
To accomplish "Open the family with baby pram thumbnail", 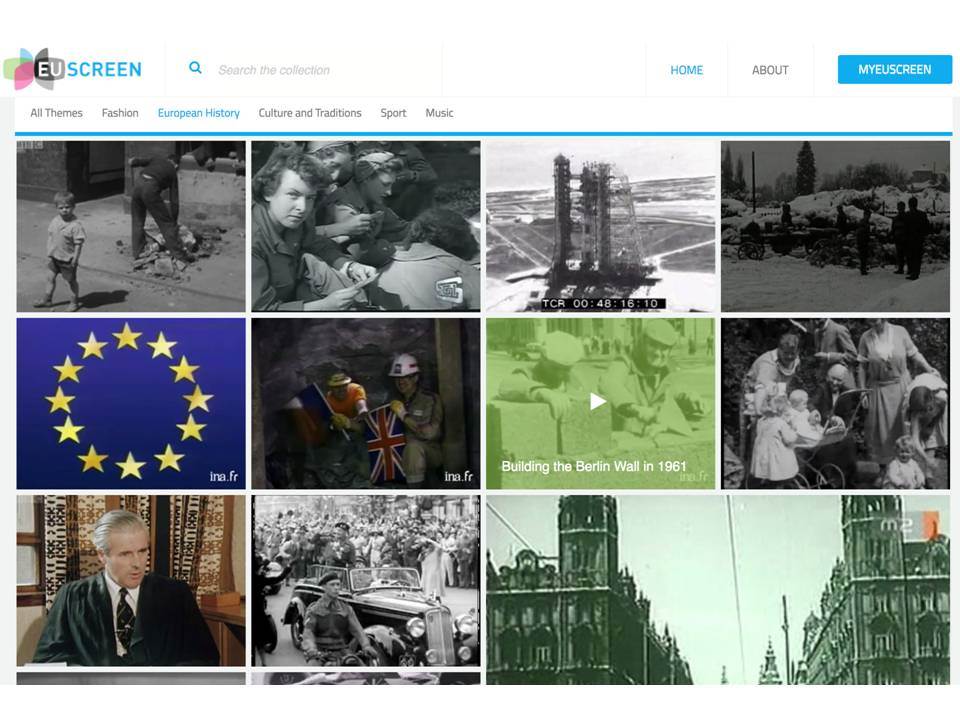I will point(835,403).
